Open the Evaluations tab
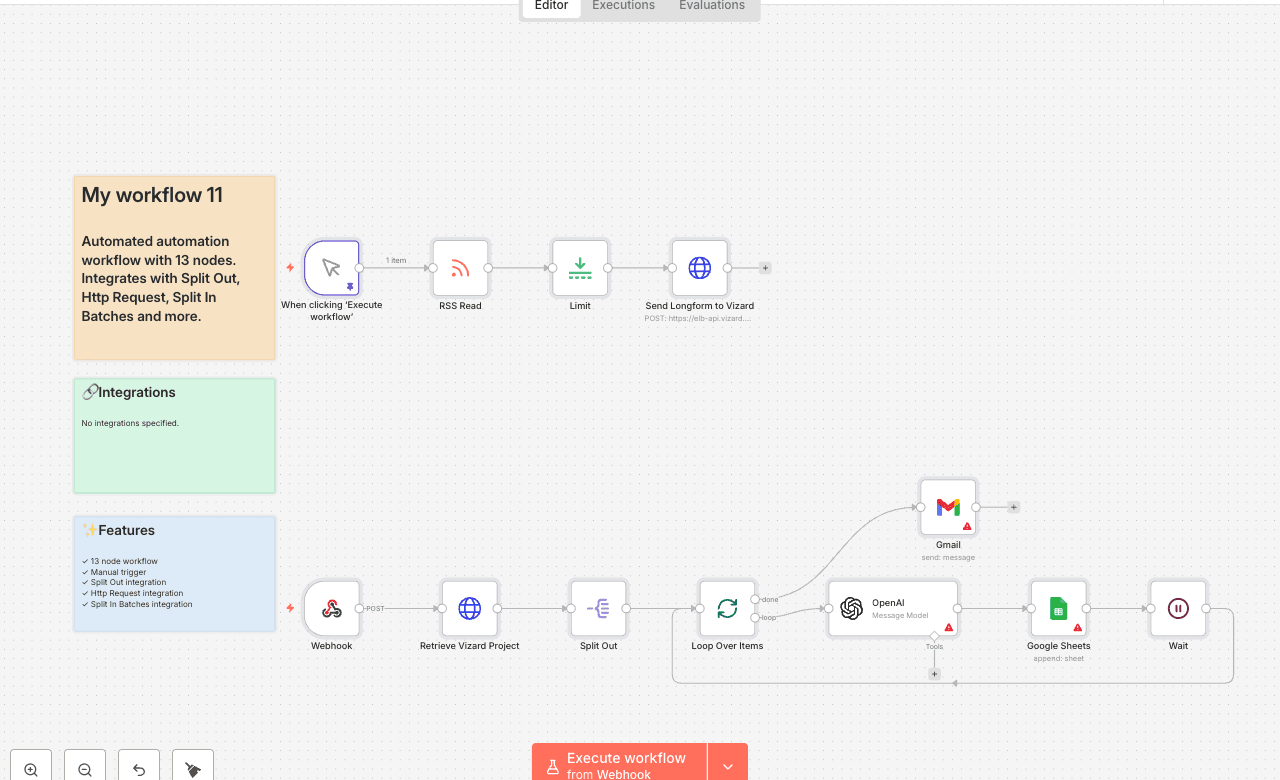 (x=711, y=6)
